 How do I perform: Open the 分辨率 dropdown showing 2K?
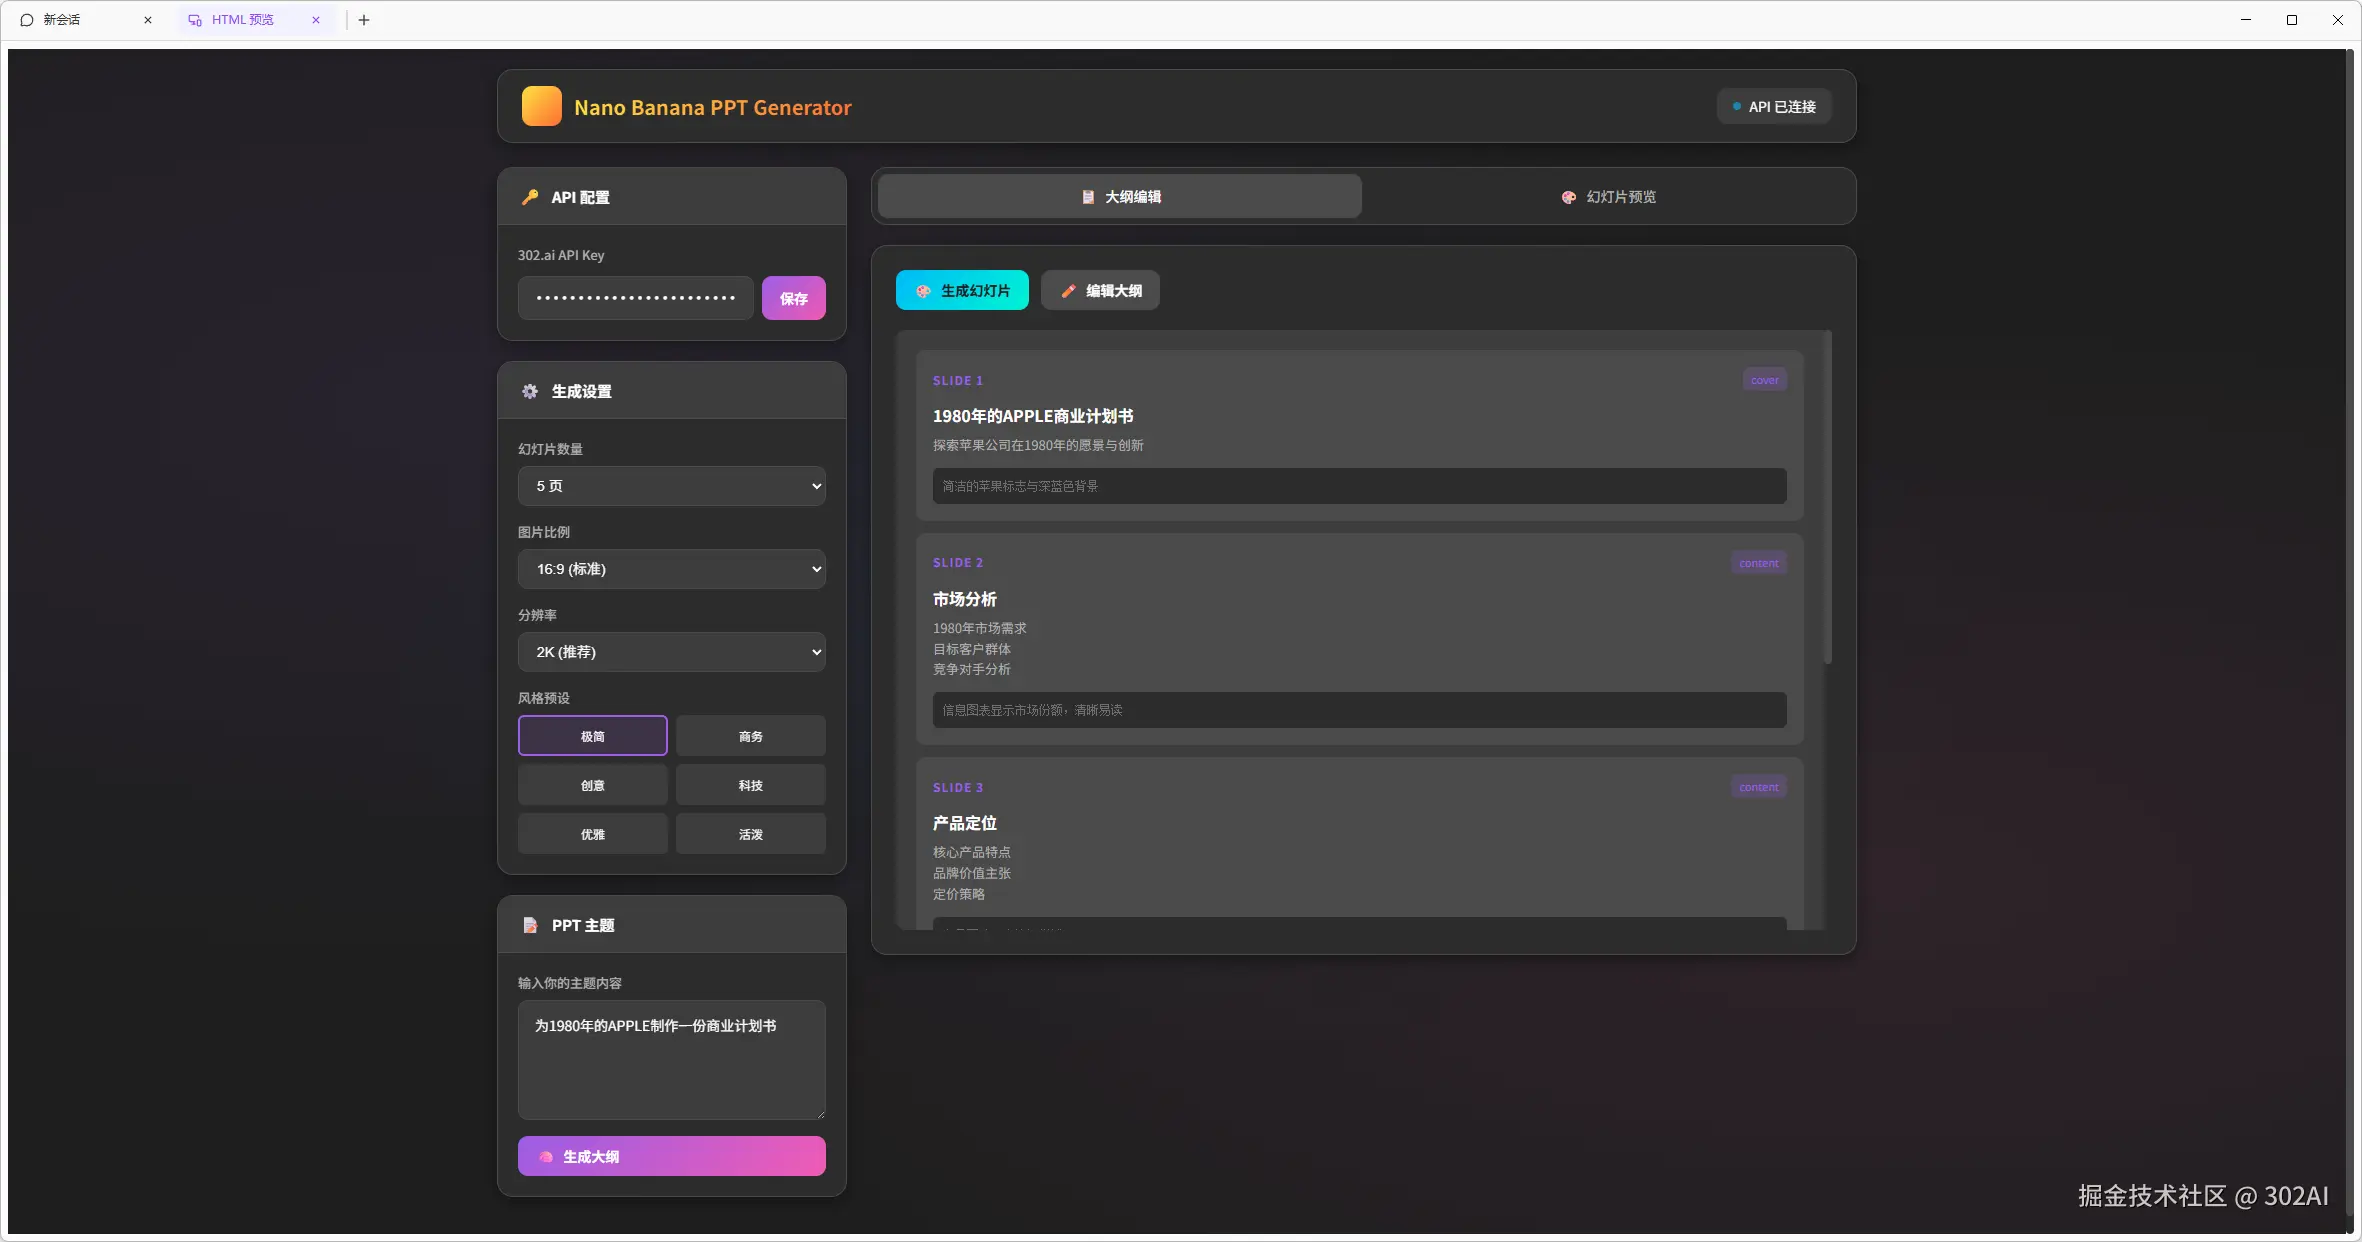[x=671, y=652]
